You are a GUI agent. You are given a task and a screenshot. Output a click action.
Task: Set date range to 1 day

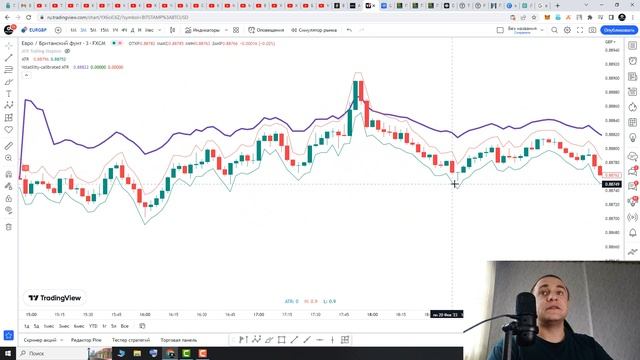click(27, 326)
